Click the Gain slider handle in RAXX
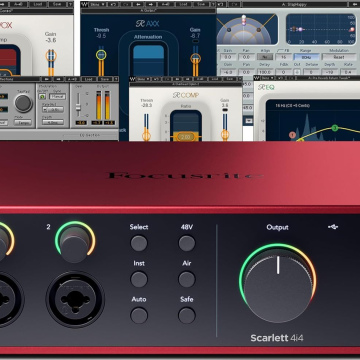360x360 pixels. 195,59
